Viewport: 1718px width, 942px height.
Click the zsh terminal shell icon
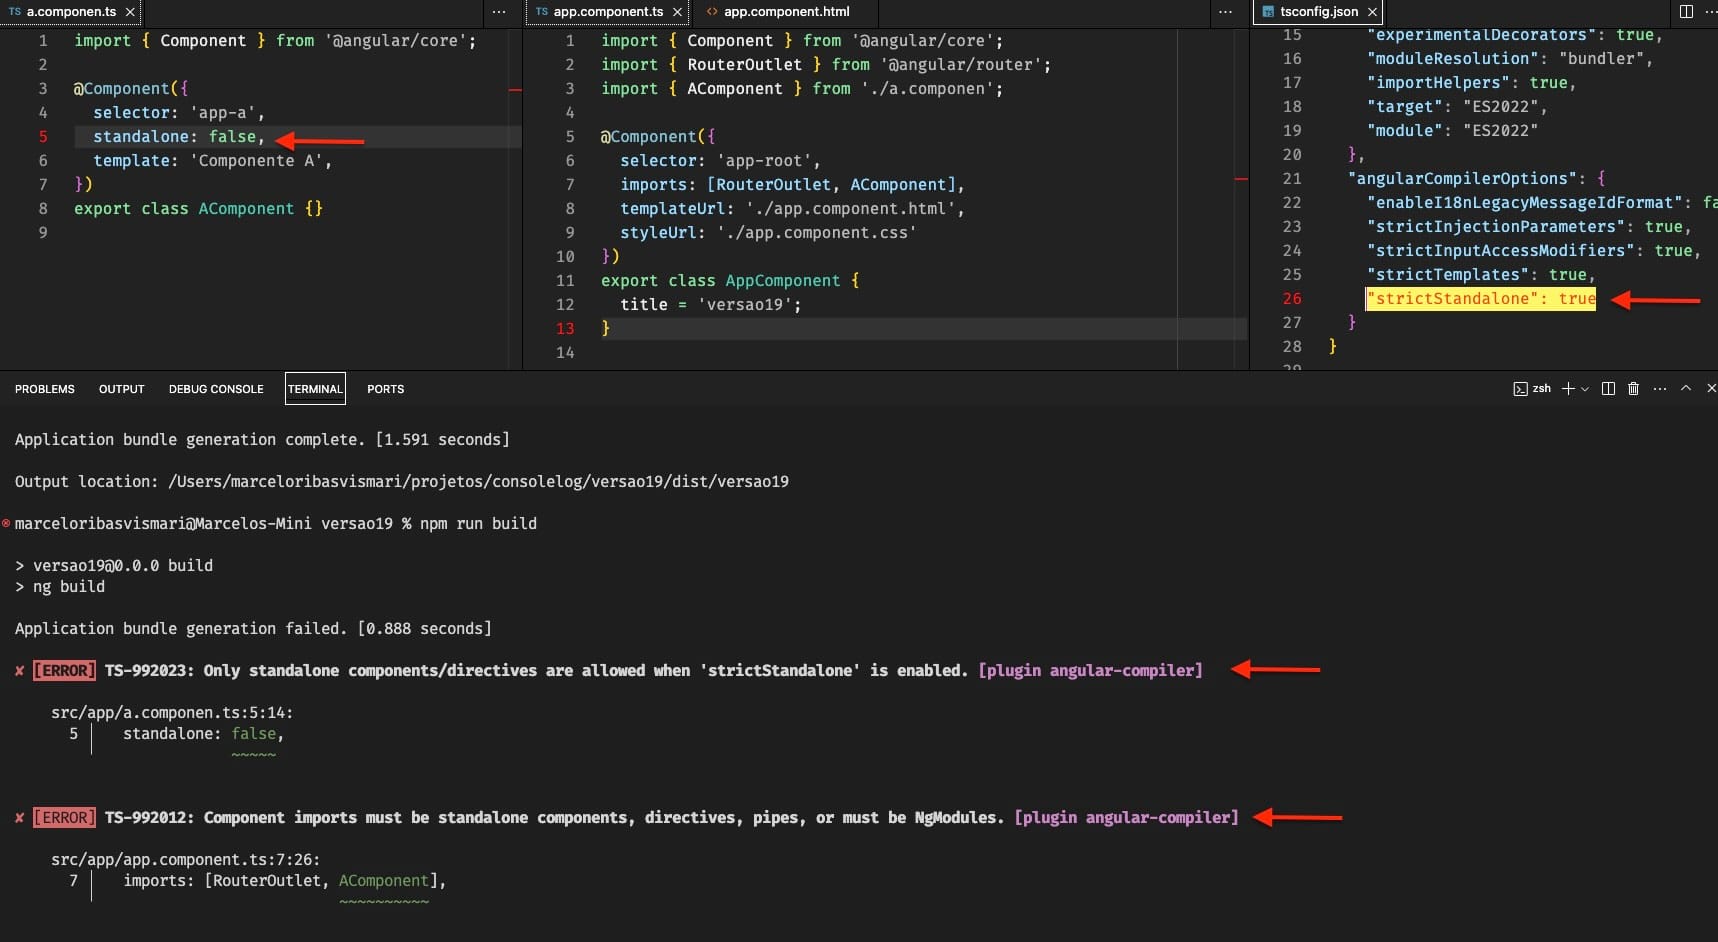[1520, 389]
